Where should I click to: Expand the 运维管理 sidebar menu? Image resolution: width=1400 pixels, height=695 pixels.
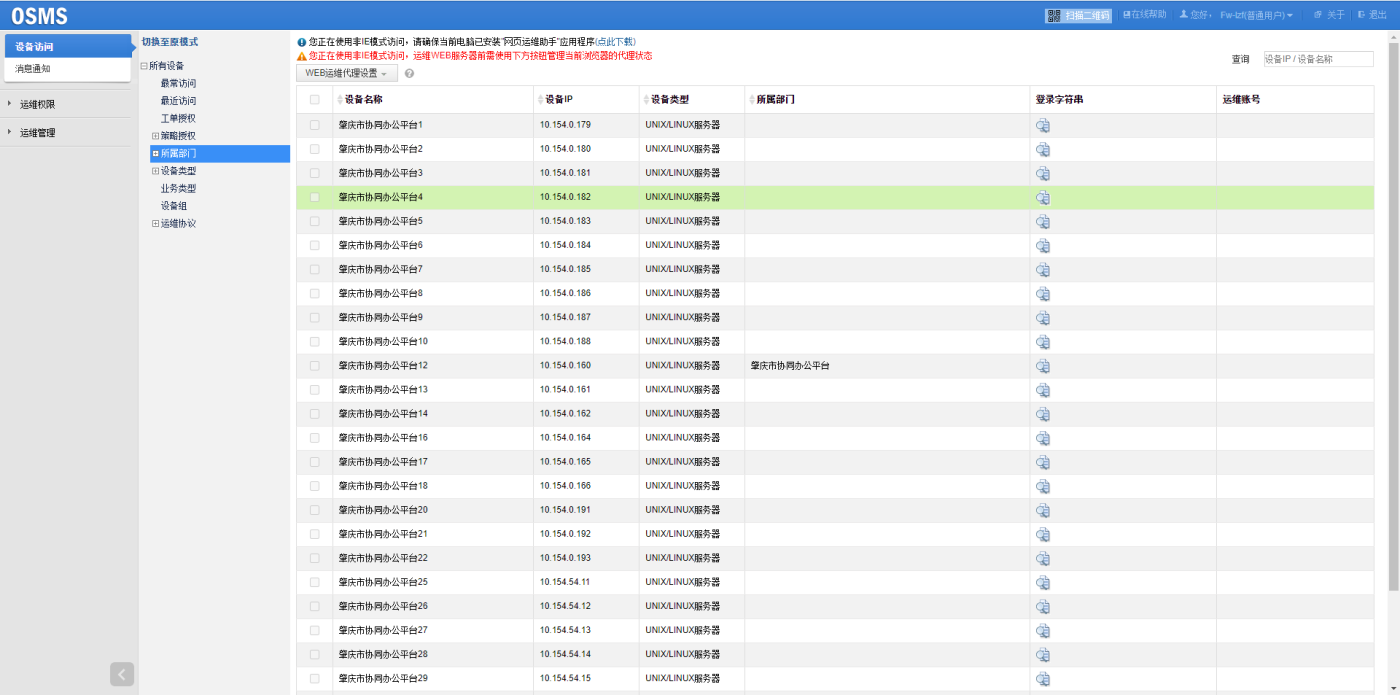37,132
